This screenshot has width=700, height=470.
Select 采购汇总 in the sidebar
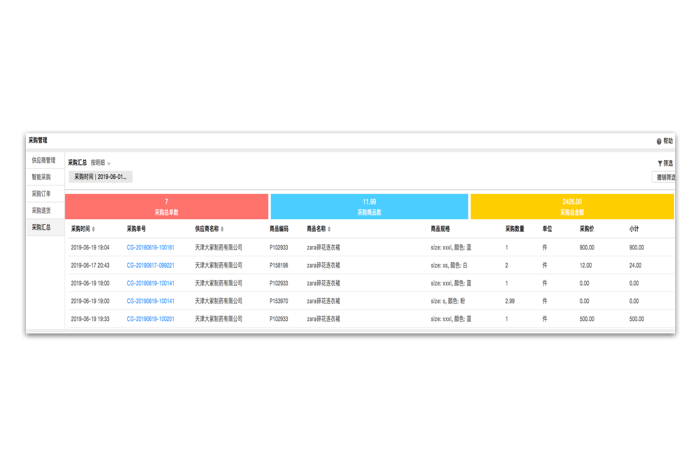pyautogui.click(x=44, y=227)
